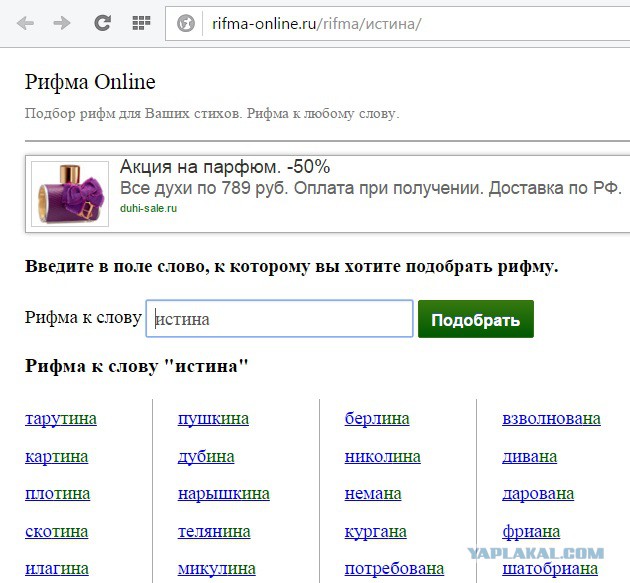Open the rhyme link дивана
Viewport: 630px width, 583px height.
530,457
